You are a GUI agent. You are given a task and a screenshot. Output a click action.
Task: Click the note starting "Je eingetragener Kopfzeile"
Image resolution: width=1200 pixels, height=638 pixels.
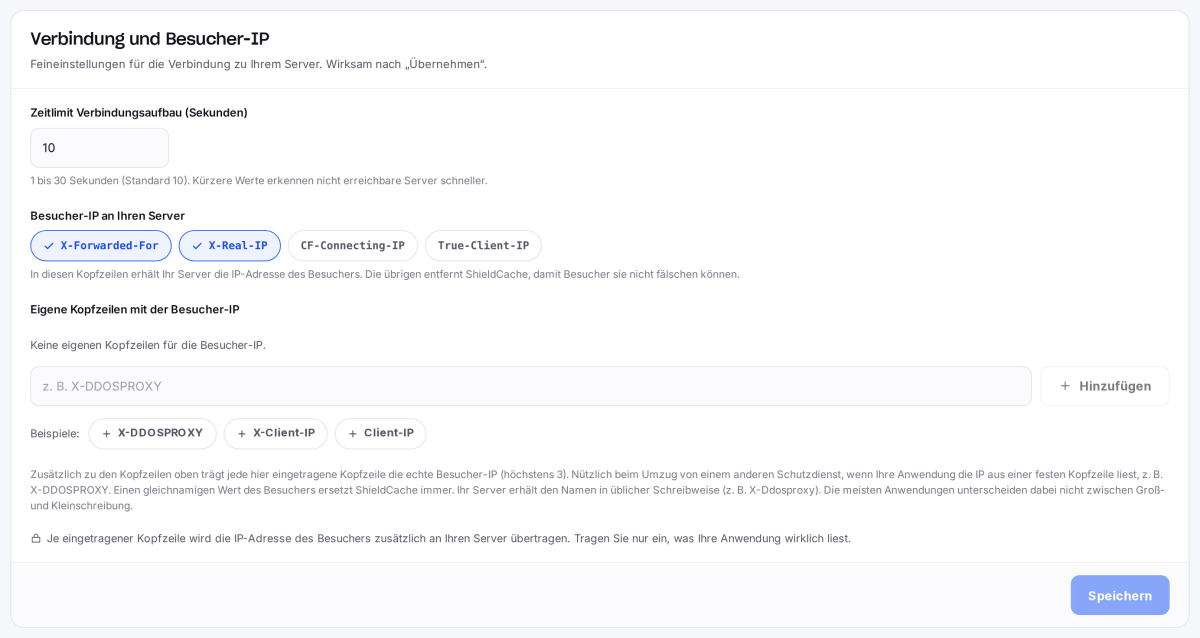(x=449, y=538)
